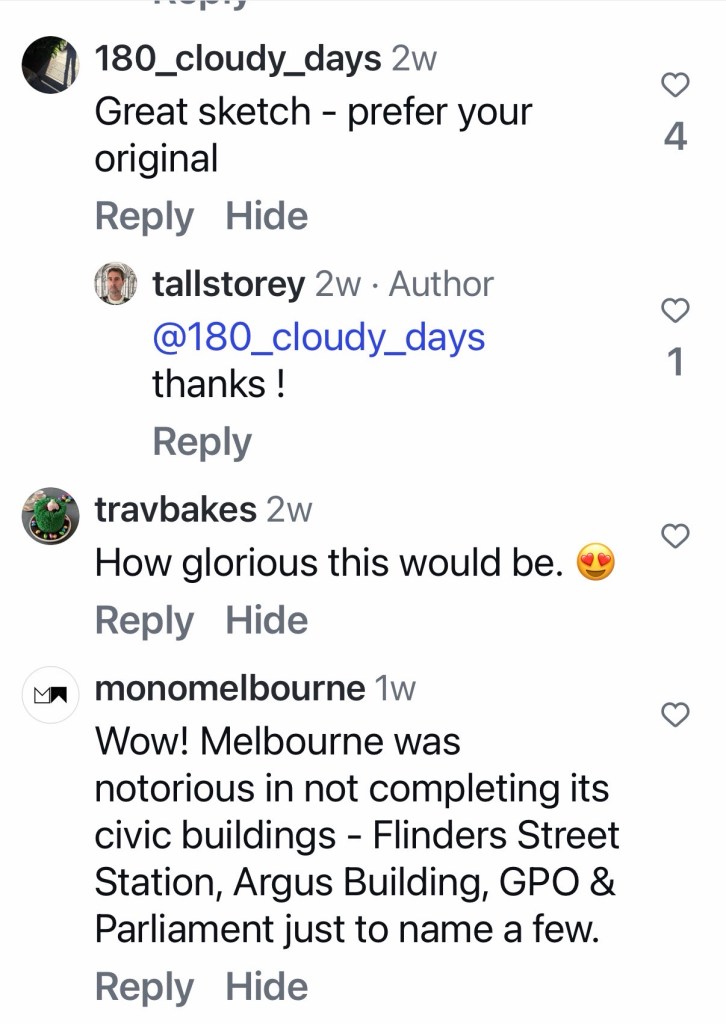Reply to the 180_cloudy_days comment
The width and height of the screenshot is (726, 1024).
(144, 217)
